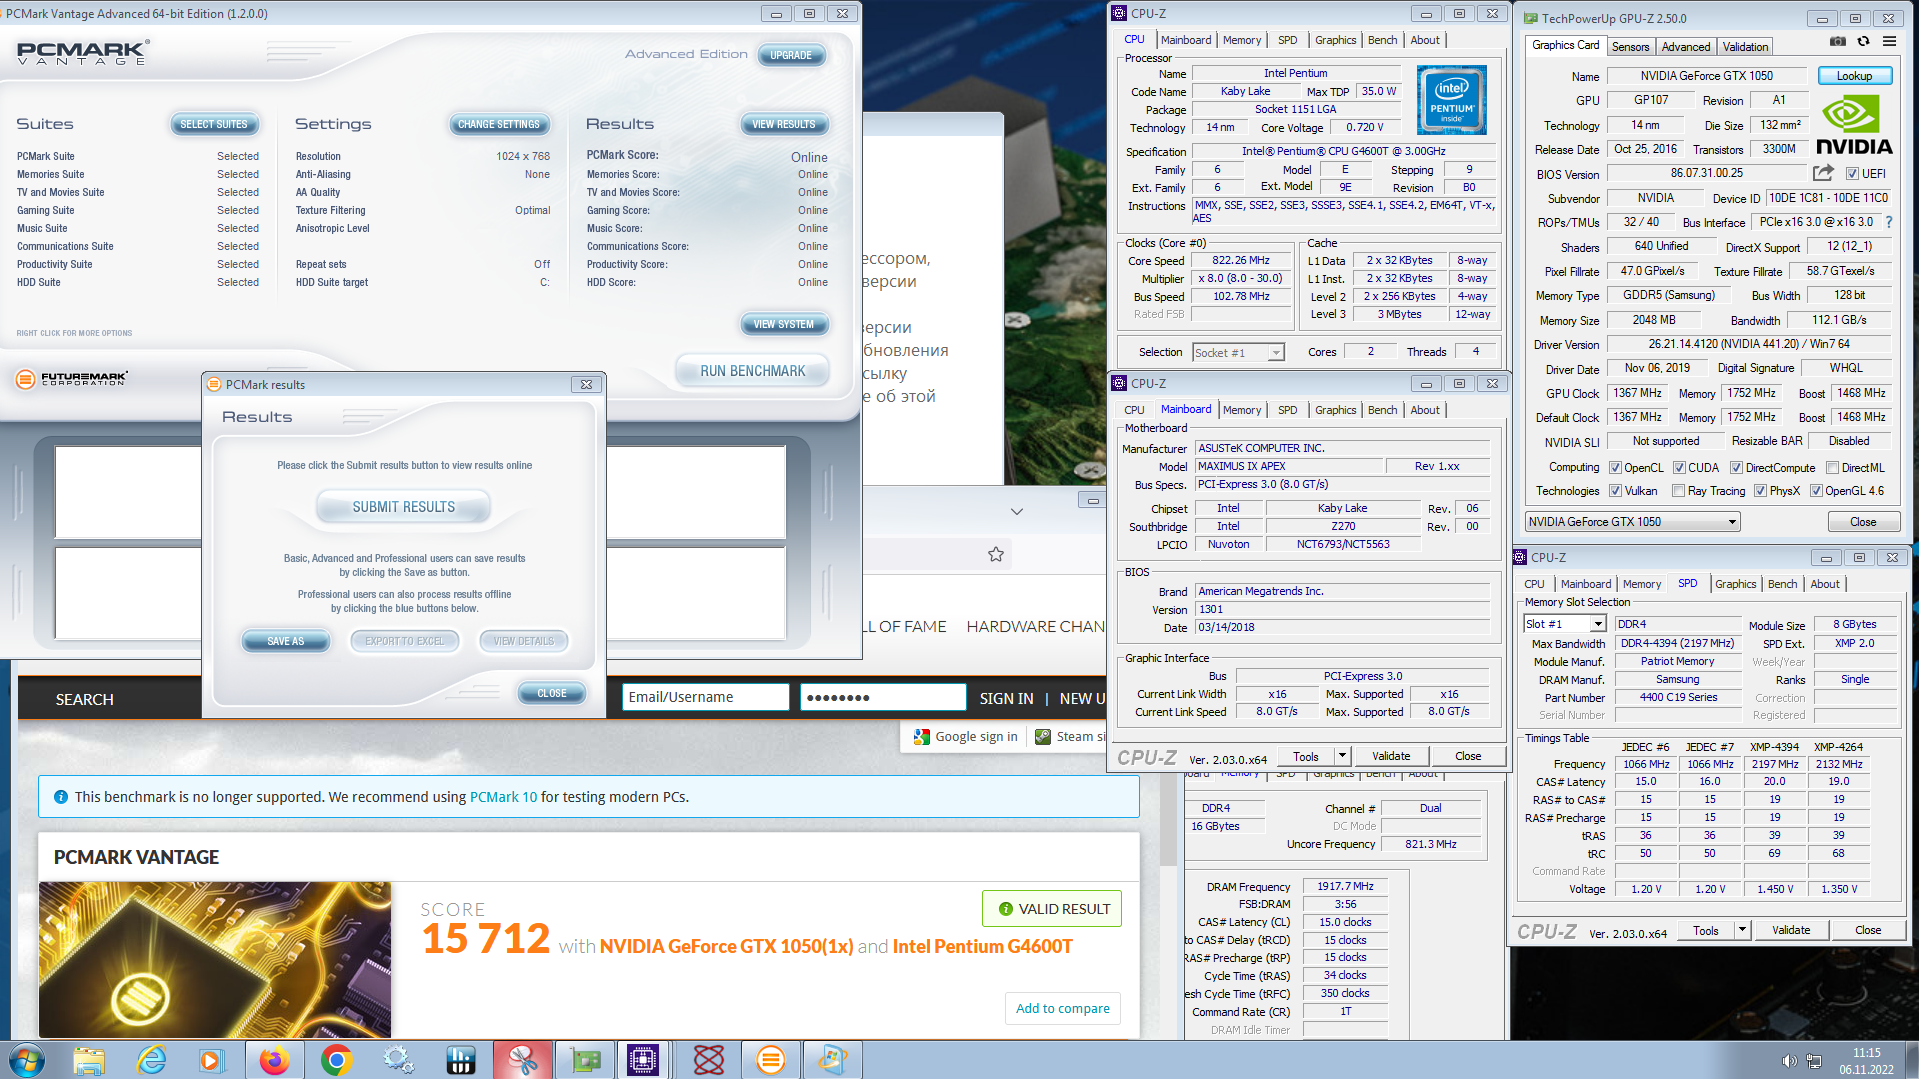Click the BIOS export share icon
The image size is (1919, 1079).
(x=1823, y=173)
